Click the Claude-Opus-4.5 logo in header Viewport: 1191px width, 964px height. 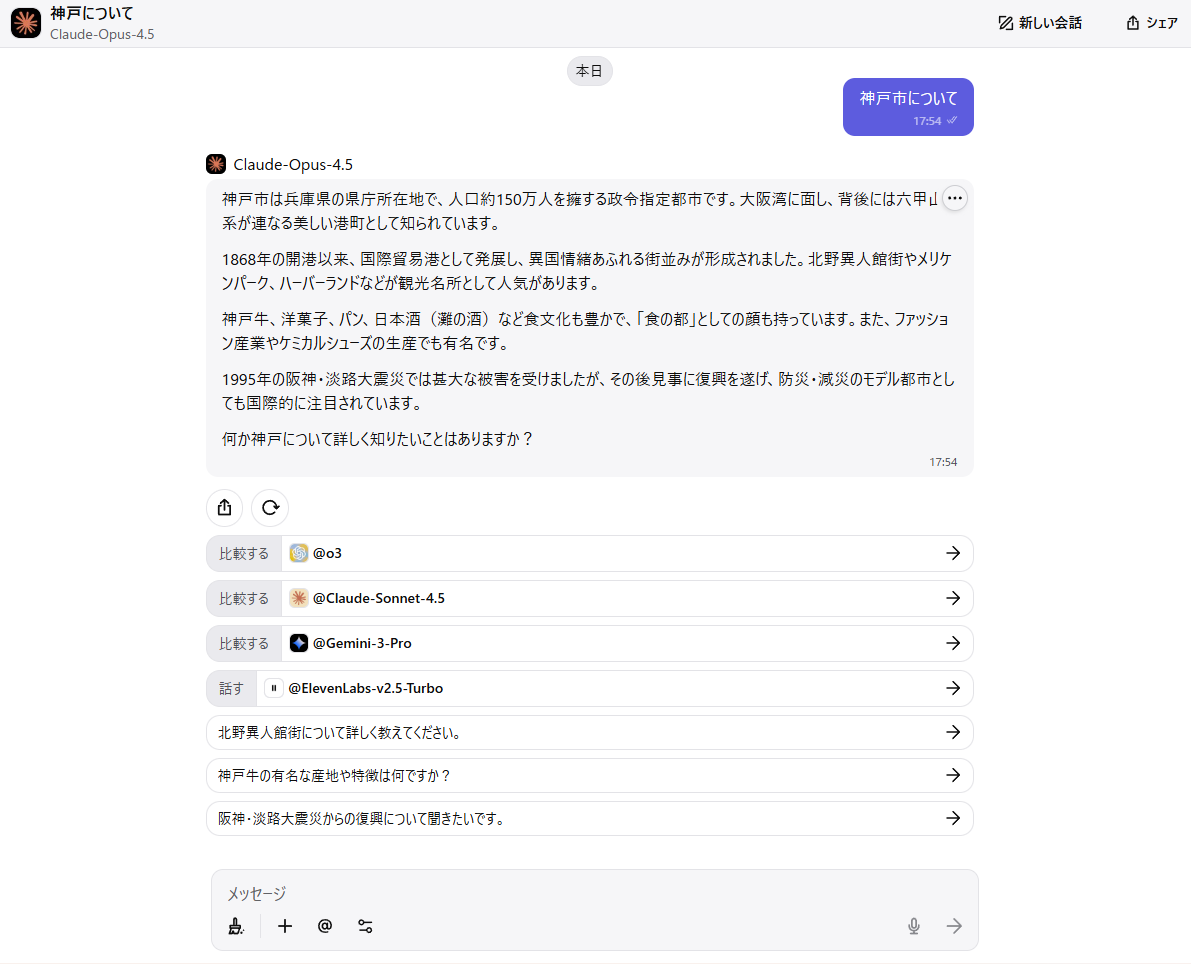[x=26, y=23]
